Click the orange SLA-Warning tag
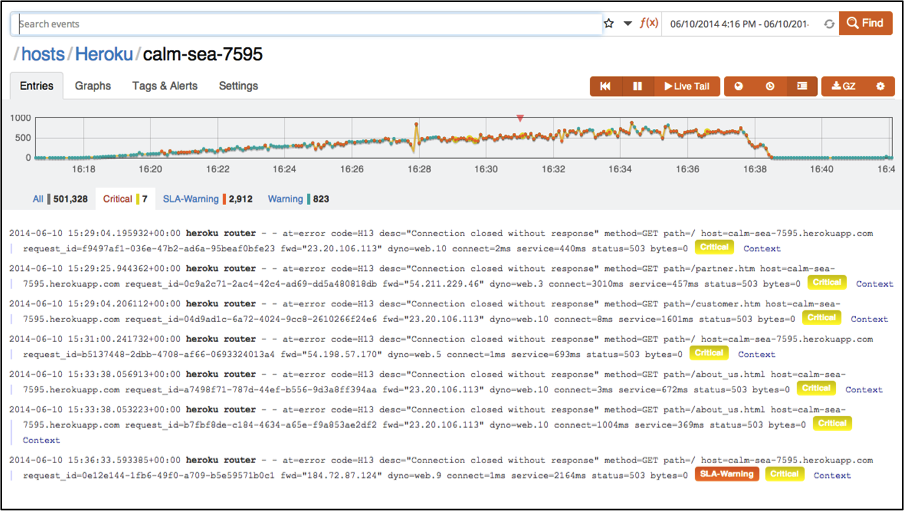 point(726,474)
